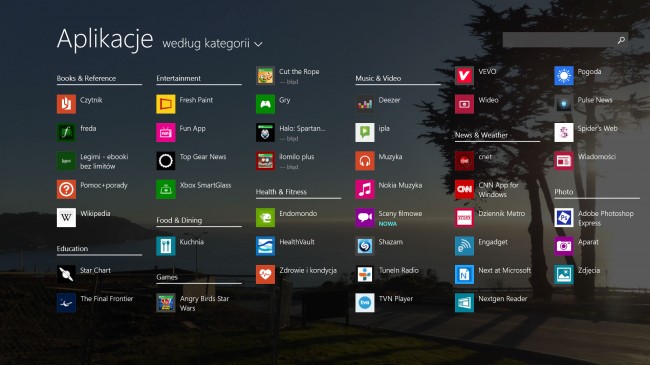This screenshot has height=365, width=650.
Task: Launch the CNN App for Windows icon
Action: [x=464, y=189]
